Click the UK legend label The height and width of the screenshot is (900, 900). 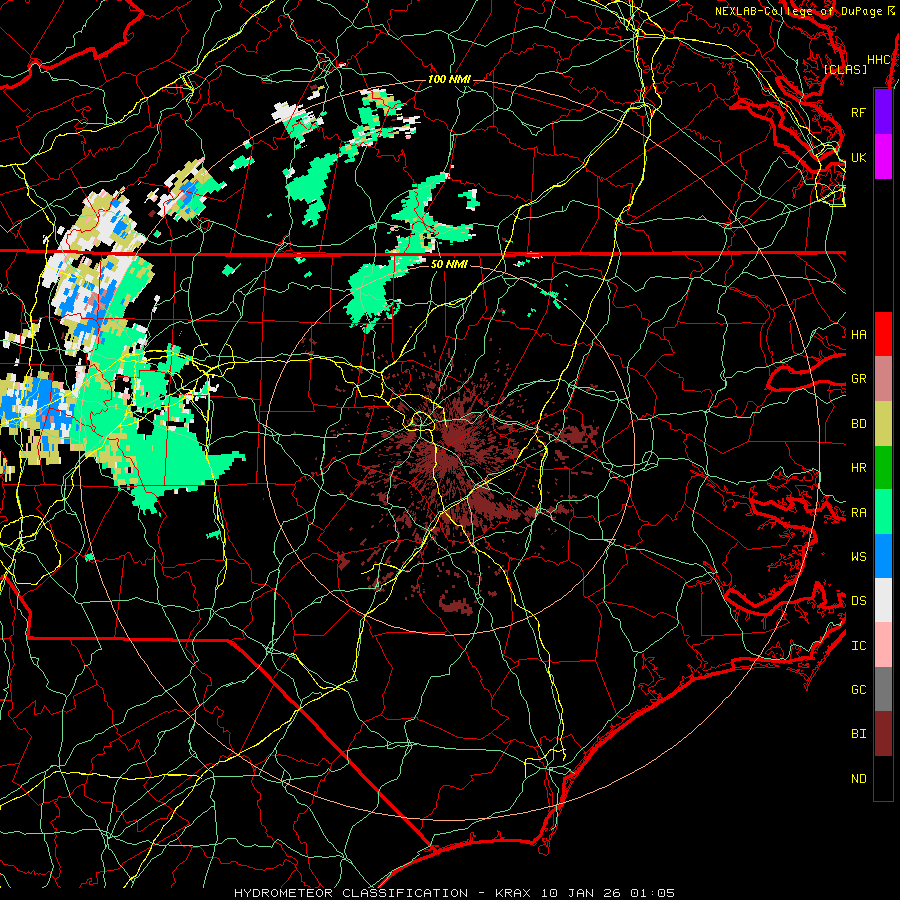(858, 157)
